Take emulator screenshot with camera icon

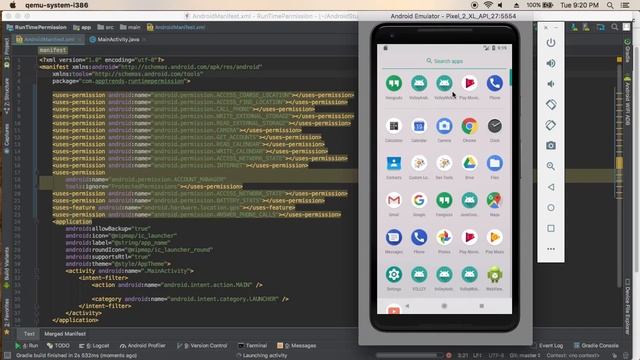click(551, 146)
